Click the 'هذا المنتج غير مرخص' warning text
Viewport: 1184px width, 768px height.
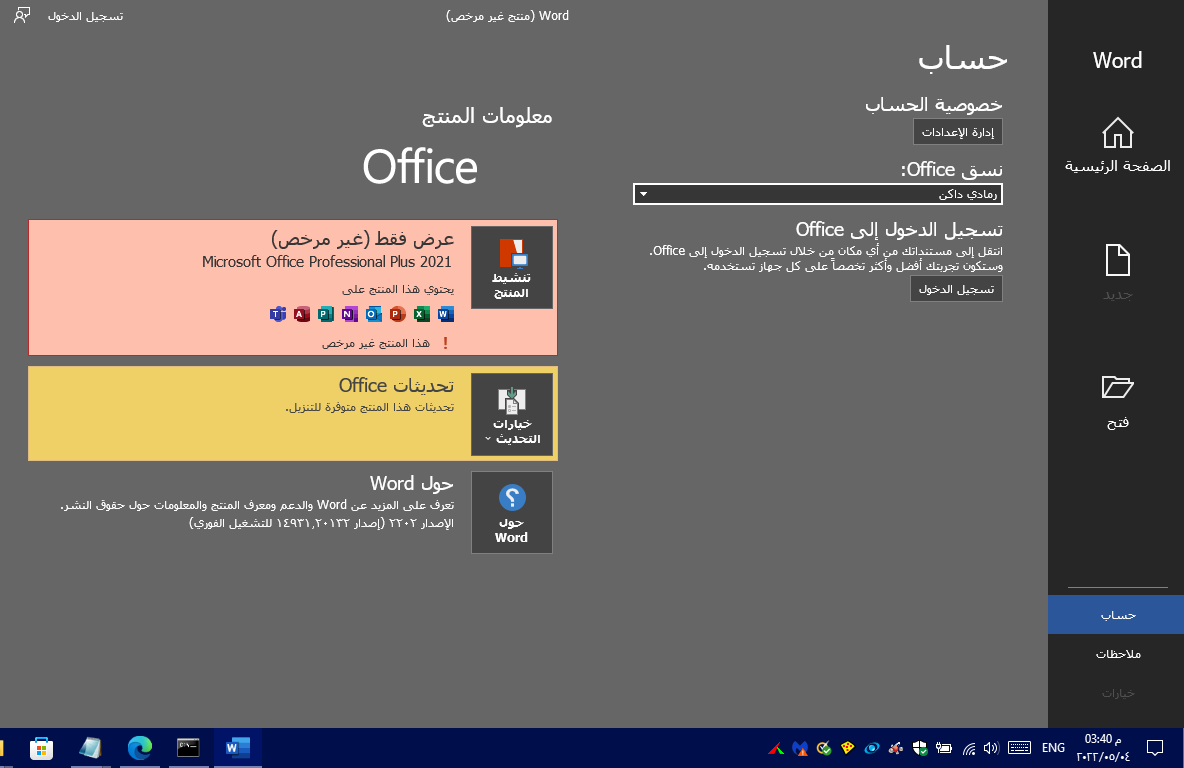[376, 344]
